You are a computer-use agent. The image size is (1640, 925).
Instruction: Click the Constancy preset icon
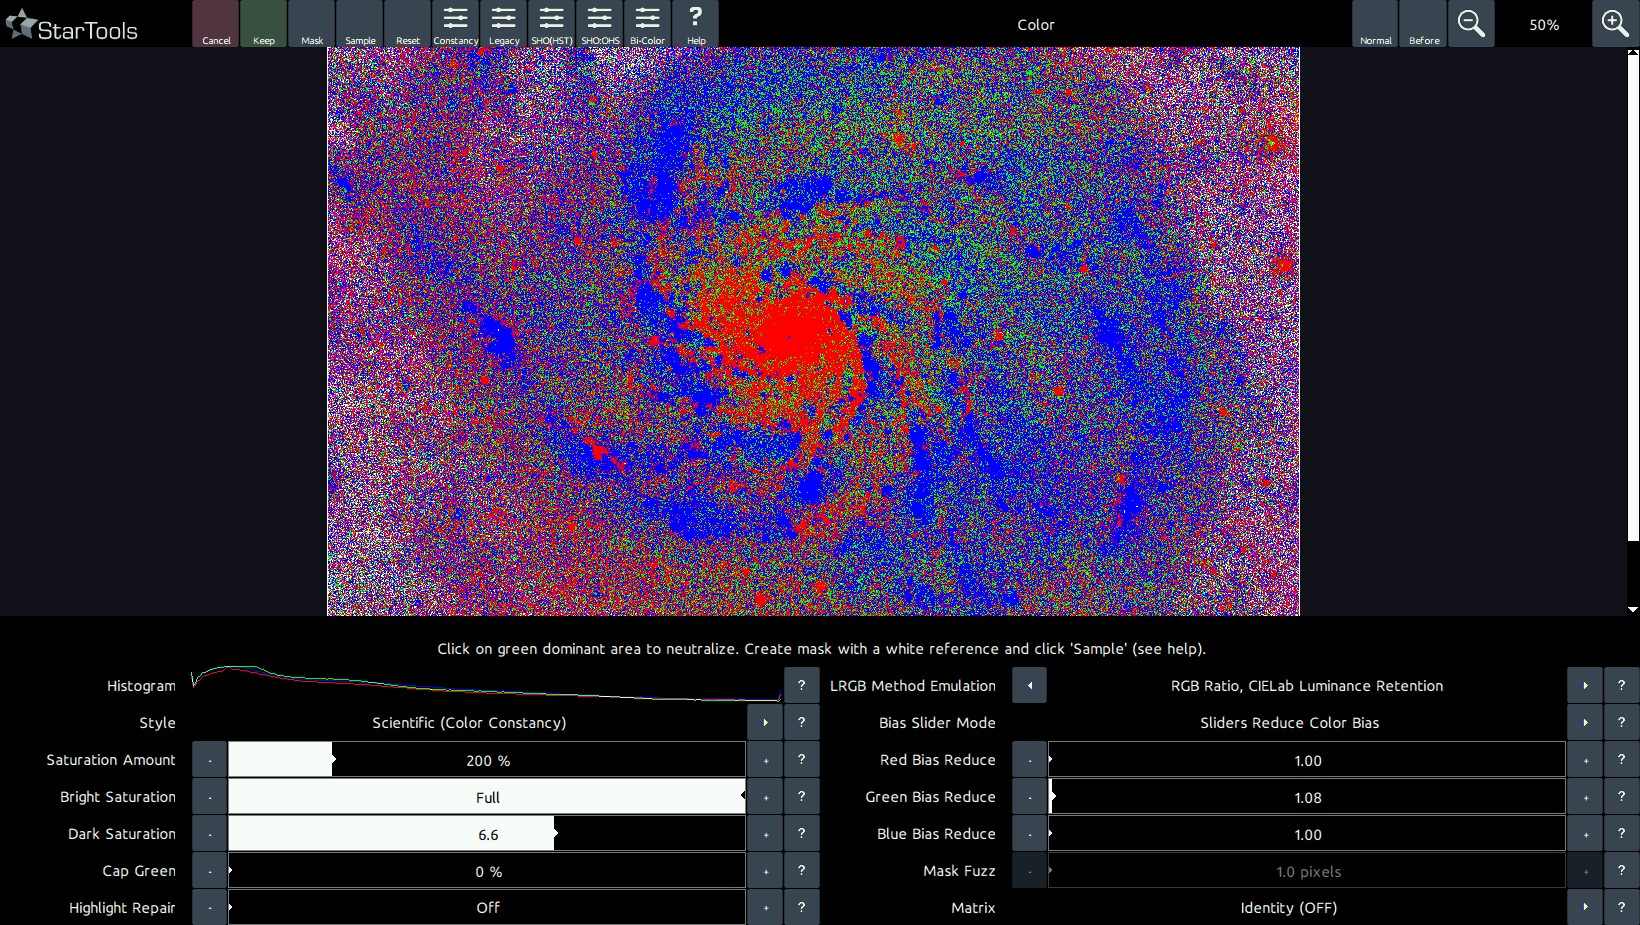(x=455, y=24)
